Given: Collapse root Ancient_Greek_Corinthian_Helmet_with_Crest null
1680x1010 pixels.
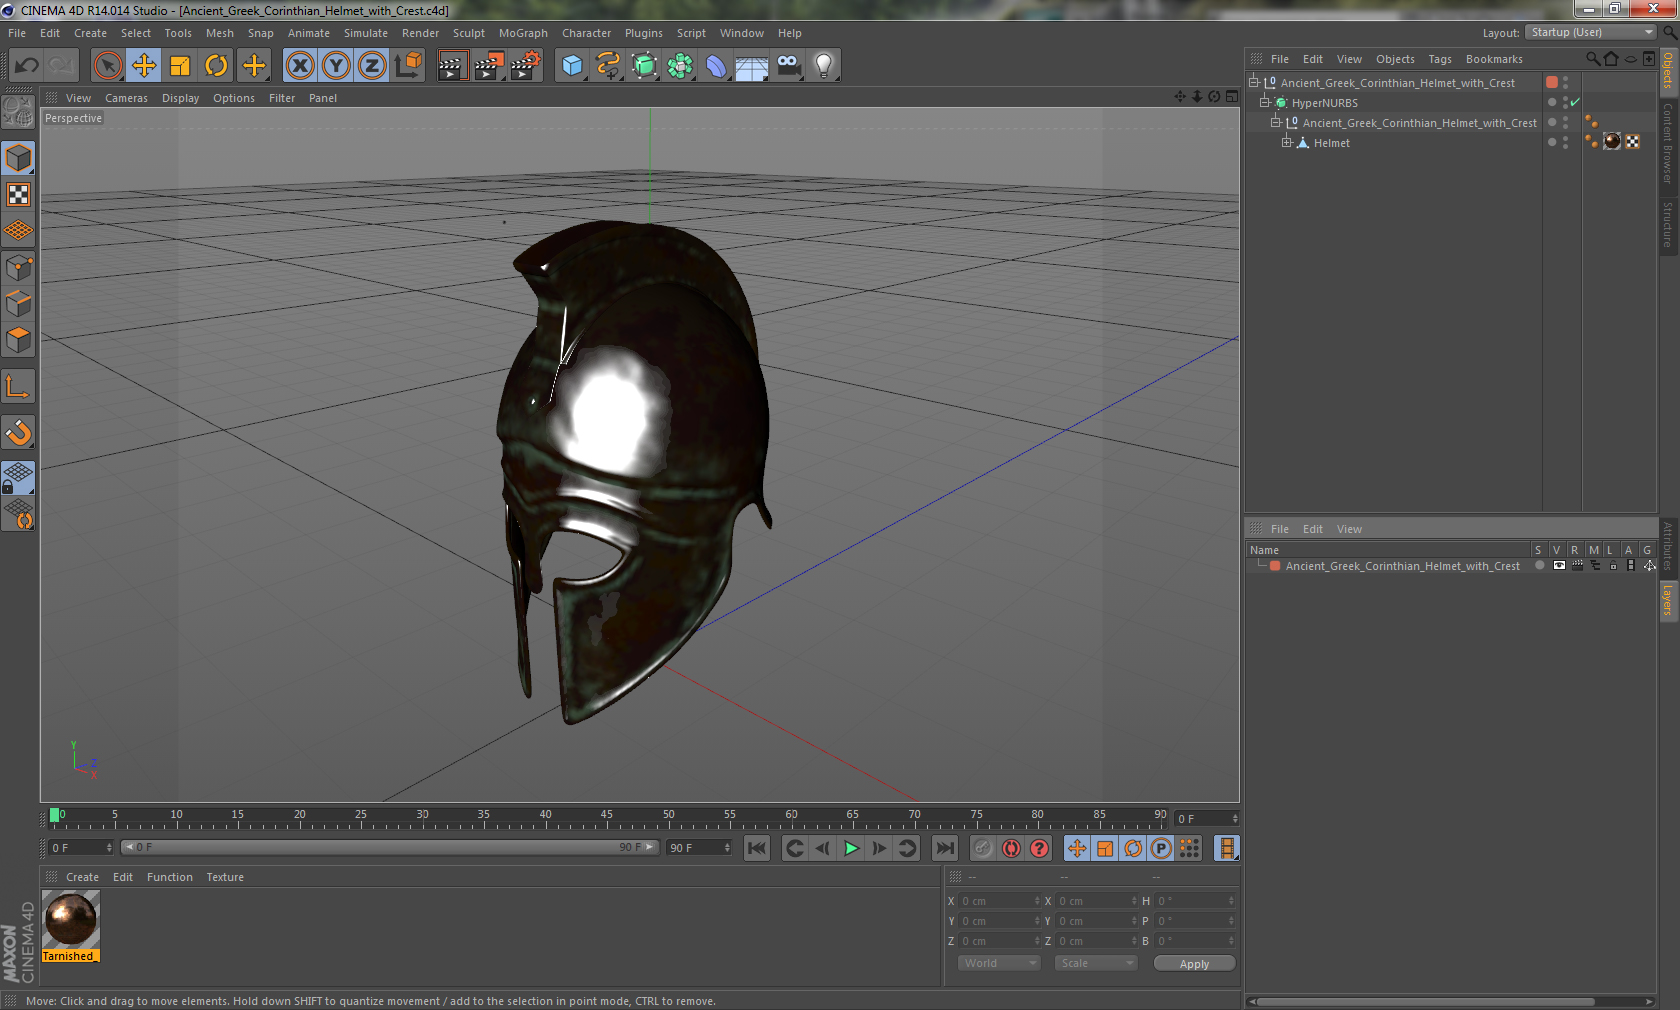Looking at the screenshot, I should click(1254, 82).
